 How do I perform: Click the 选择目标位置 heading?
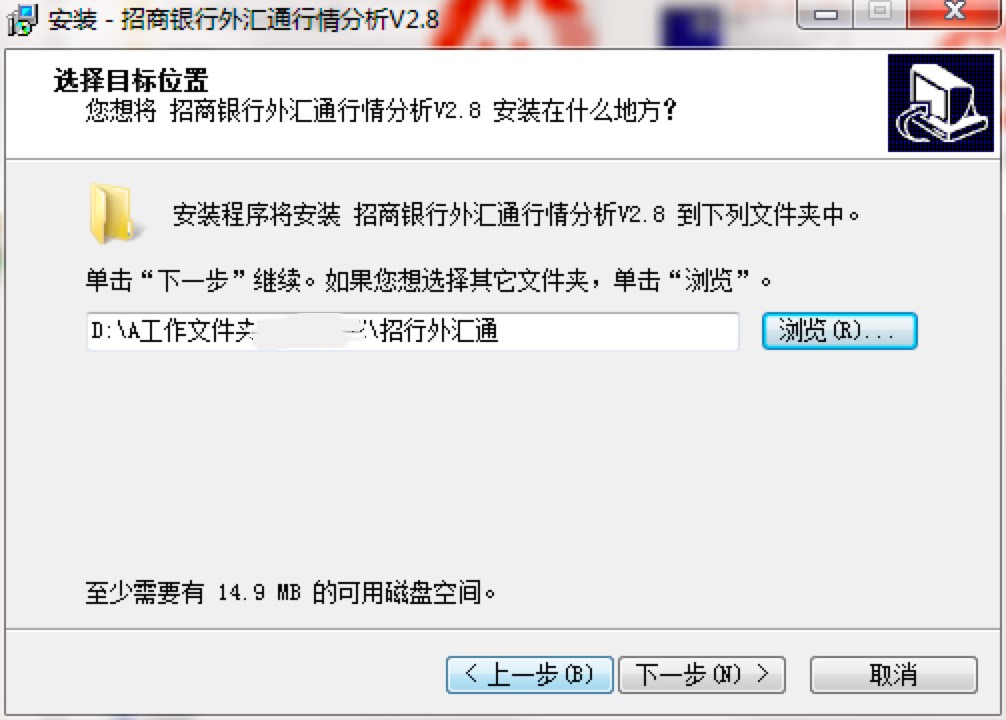[131, 81]
